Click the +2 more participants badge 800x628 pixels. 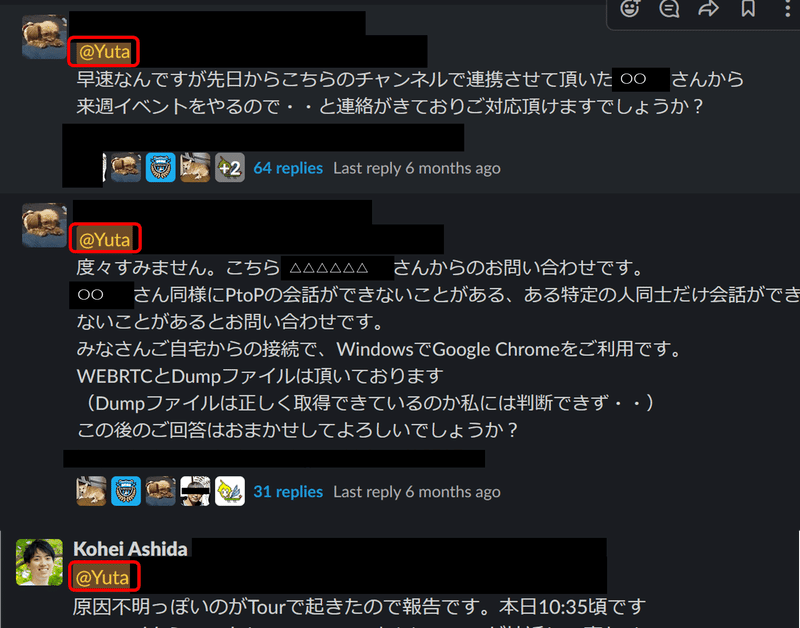(230, 167)
